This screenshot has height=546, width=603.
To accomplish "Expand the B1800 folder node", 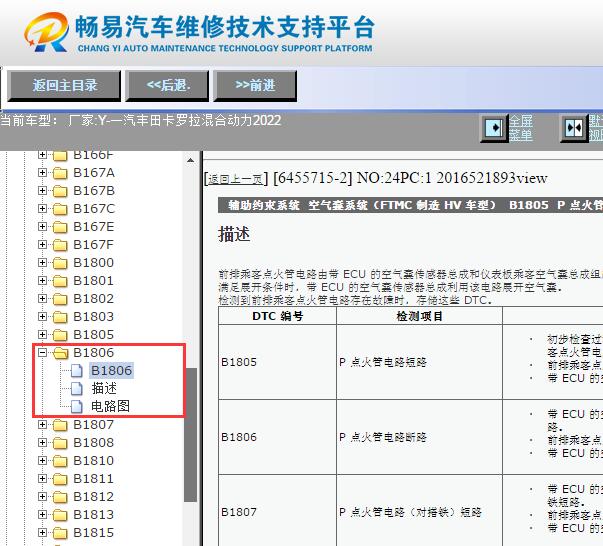I will click(43, 263).
